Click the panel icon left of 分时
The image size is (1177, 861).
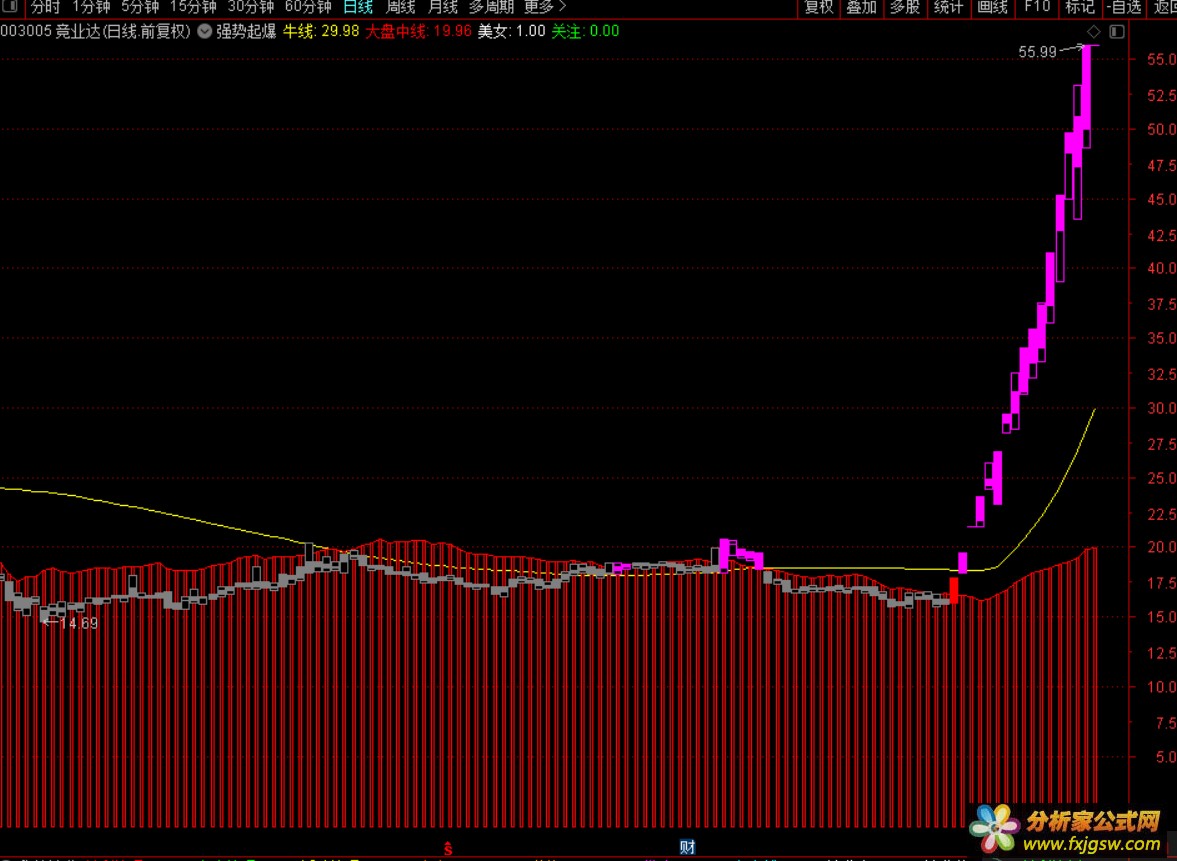11,7
